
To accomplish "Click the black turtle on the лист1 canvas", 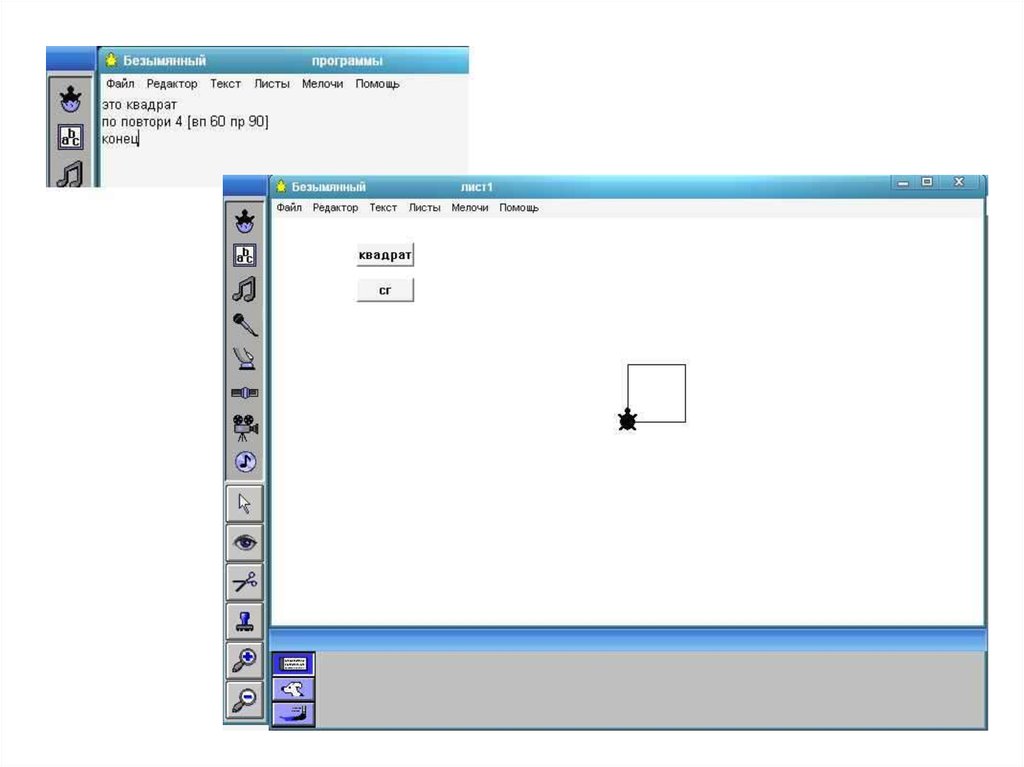I will (628, 419).
